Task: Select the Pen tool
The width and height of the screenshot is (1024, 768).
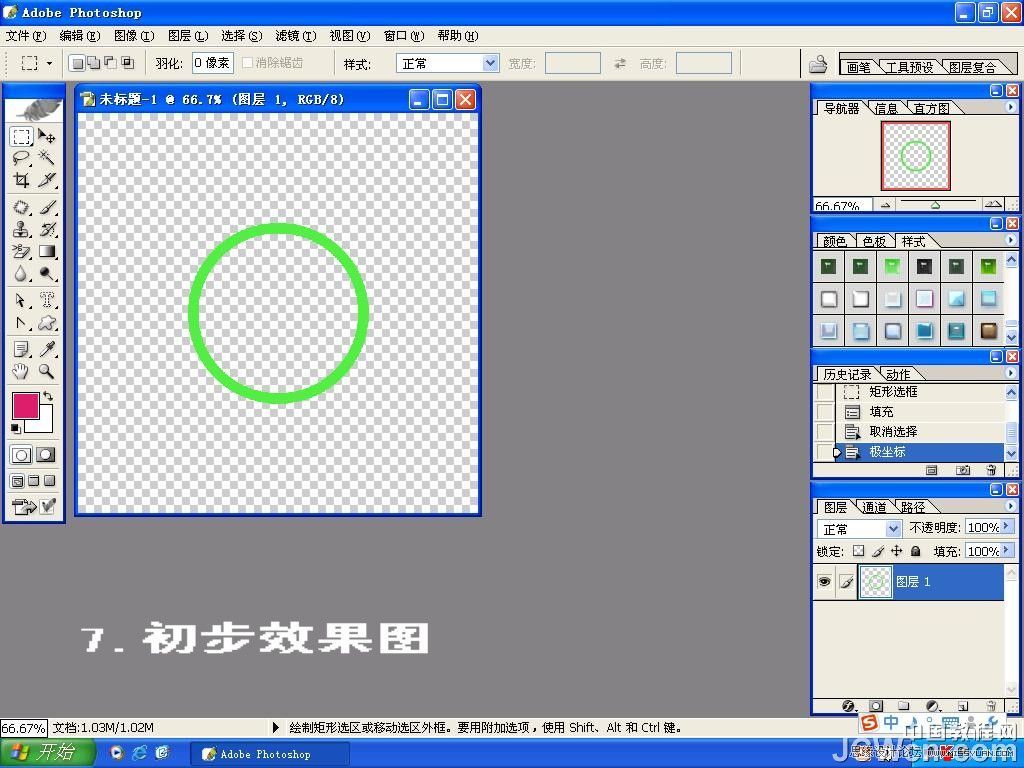Action: coord(22,323)
